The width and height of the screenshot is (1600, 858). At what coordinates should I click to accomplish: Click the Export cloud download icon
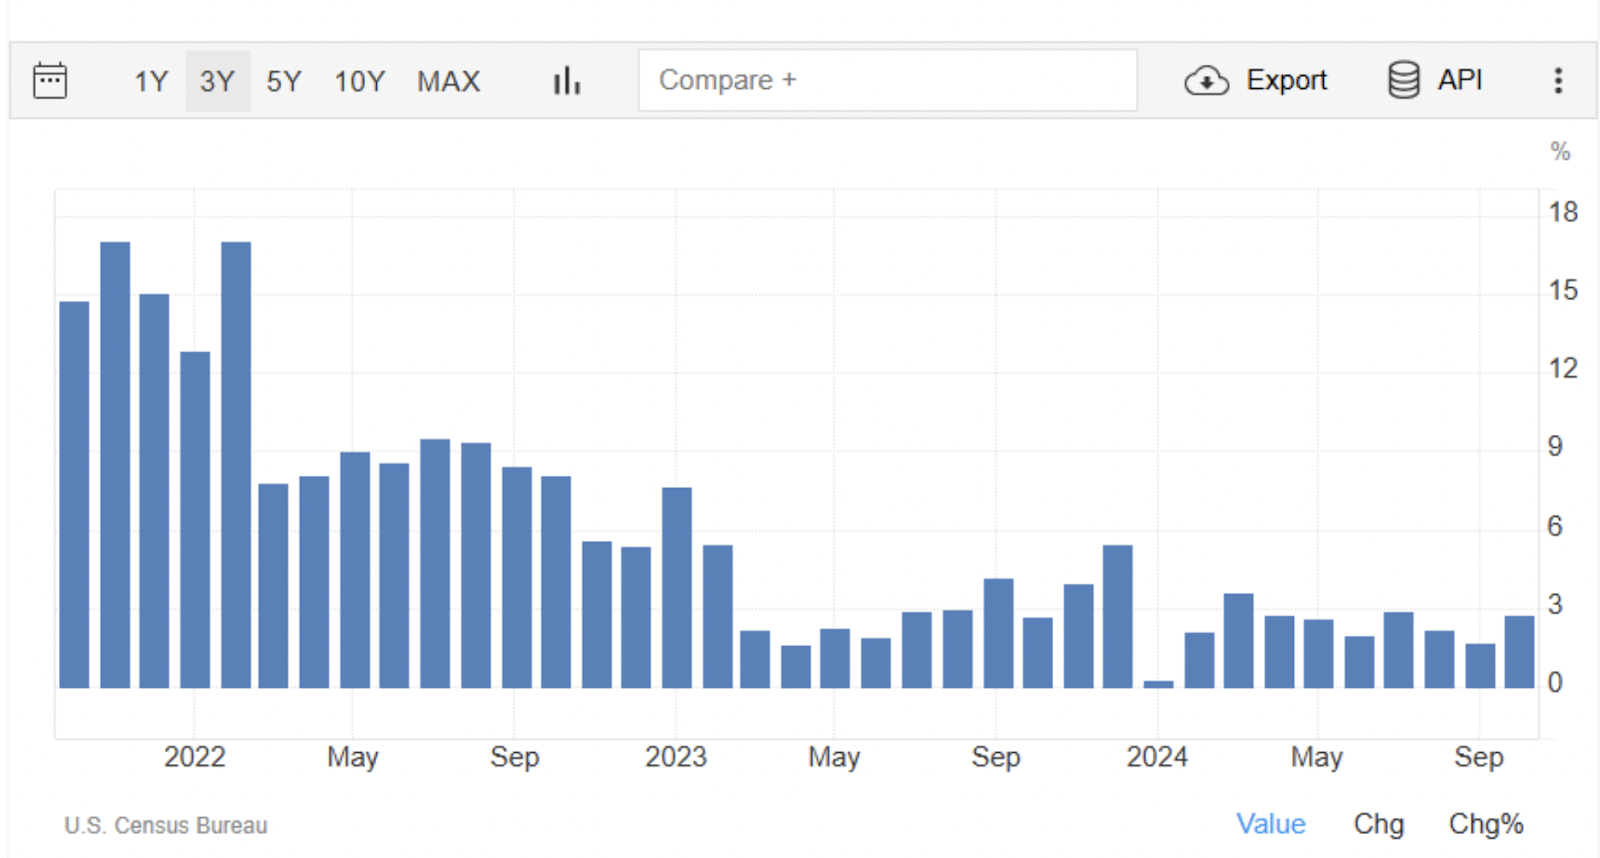pyautogui.click(x=1207, y=80)
